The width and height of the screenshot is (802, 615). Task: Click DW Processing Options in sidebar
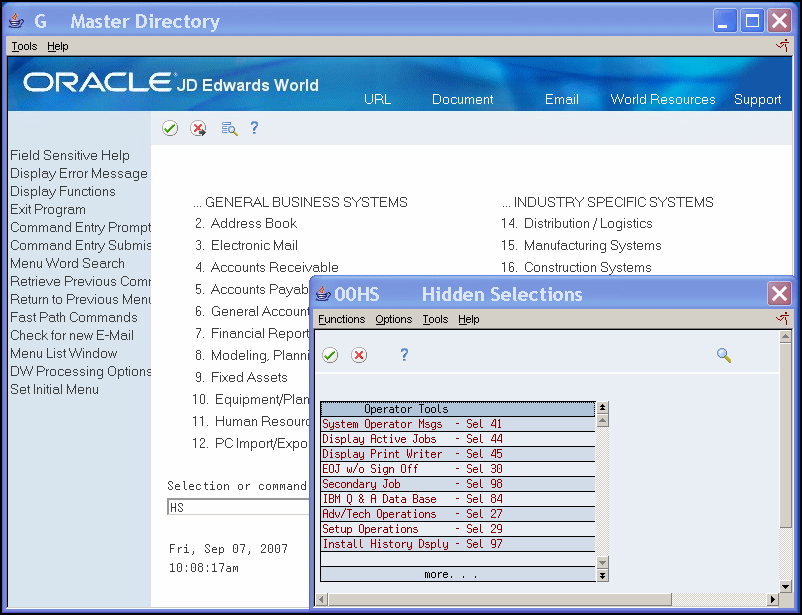(x=80, y=371)
